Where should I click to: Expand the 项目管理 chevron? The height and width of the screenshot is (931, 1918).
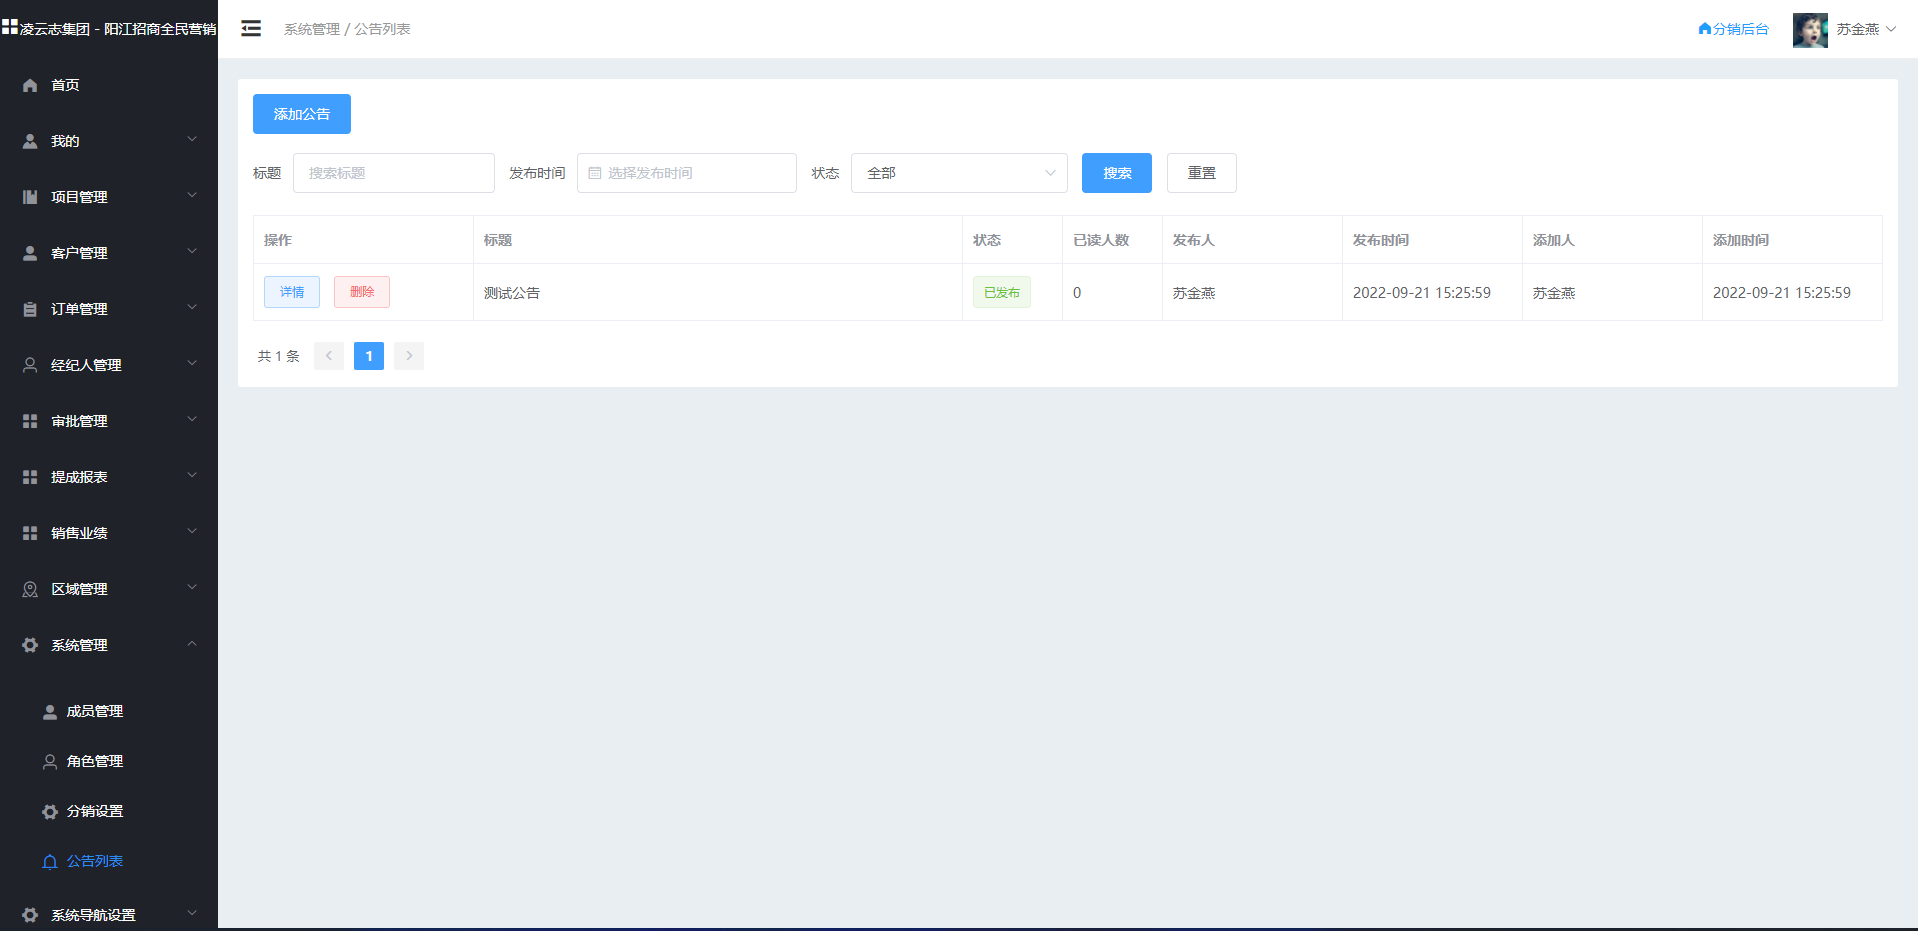coord(192,196)
